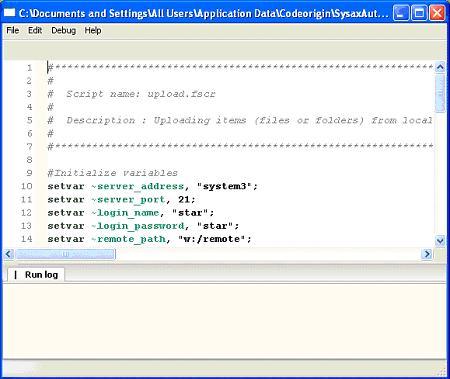Click the 'Script name: upload.fscr' comment line

point(131,94)
